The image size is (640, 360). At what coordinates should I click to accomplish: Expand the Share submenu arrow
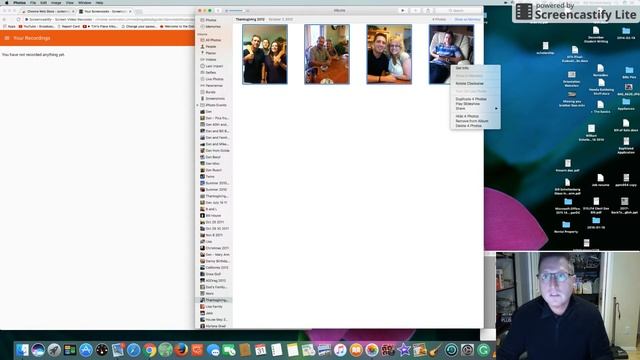[x=497, y=109]
